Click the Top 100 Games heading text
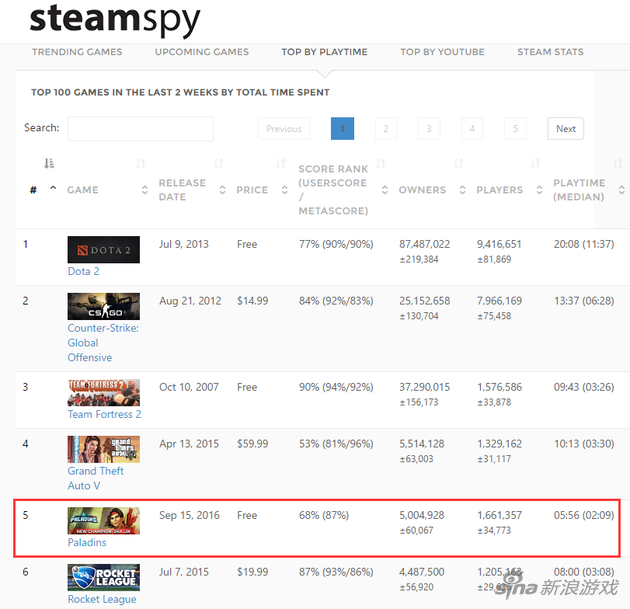 tap(180, 92)
